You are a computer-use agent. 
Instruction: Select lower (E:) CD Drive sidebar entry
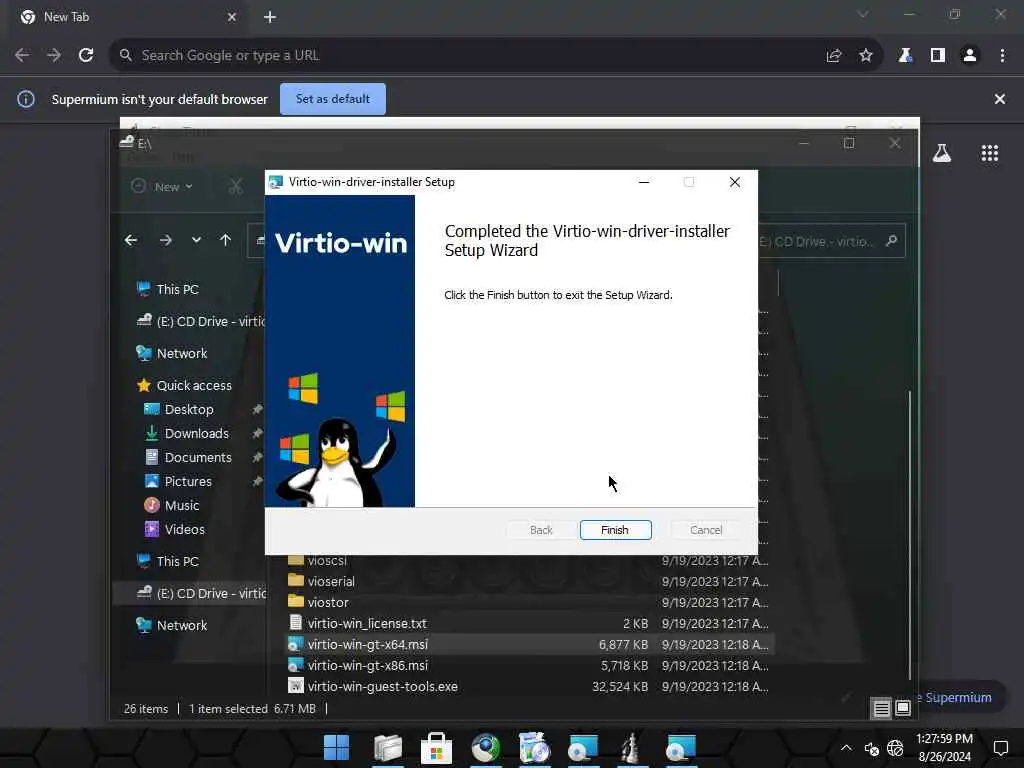pyautogui.click(x=189, y=593)
